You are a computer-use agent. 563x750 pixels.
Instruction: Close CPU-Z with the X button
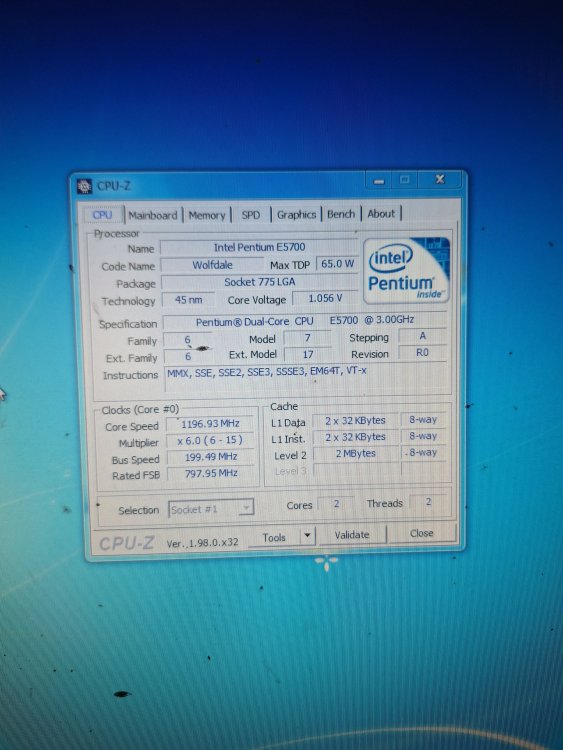(440, 179)
